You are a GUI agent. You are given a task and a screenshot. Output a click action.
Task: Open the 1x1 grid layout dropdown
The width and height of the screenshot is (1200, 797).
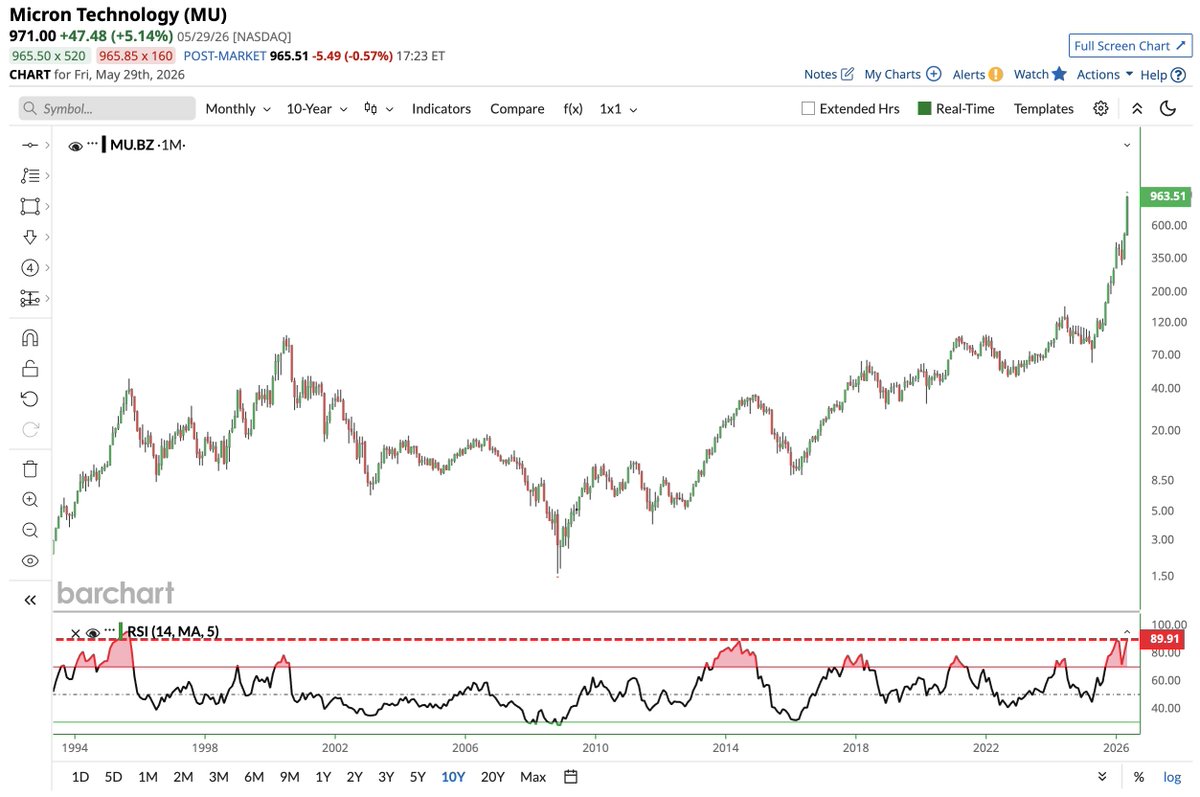pos(618,109)
